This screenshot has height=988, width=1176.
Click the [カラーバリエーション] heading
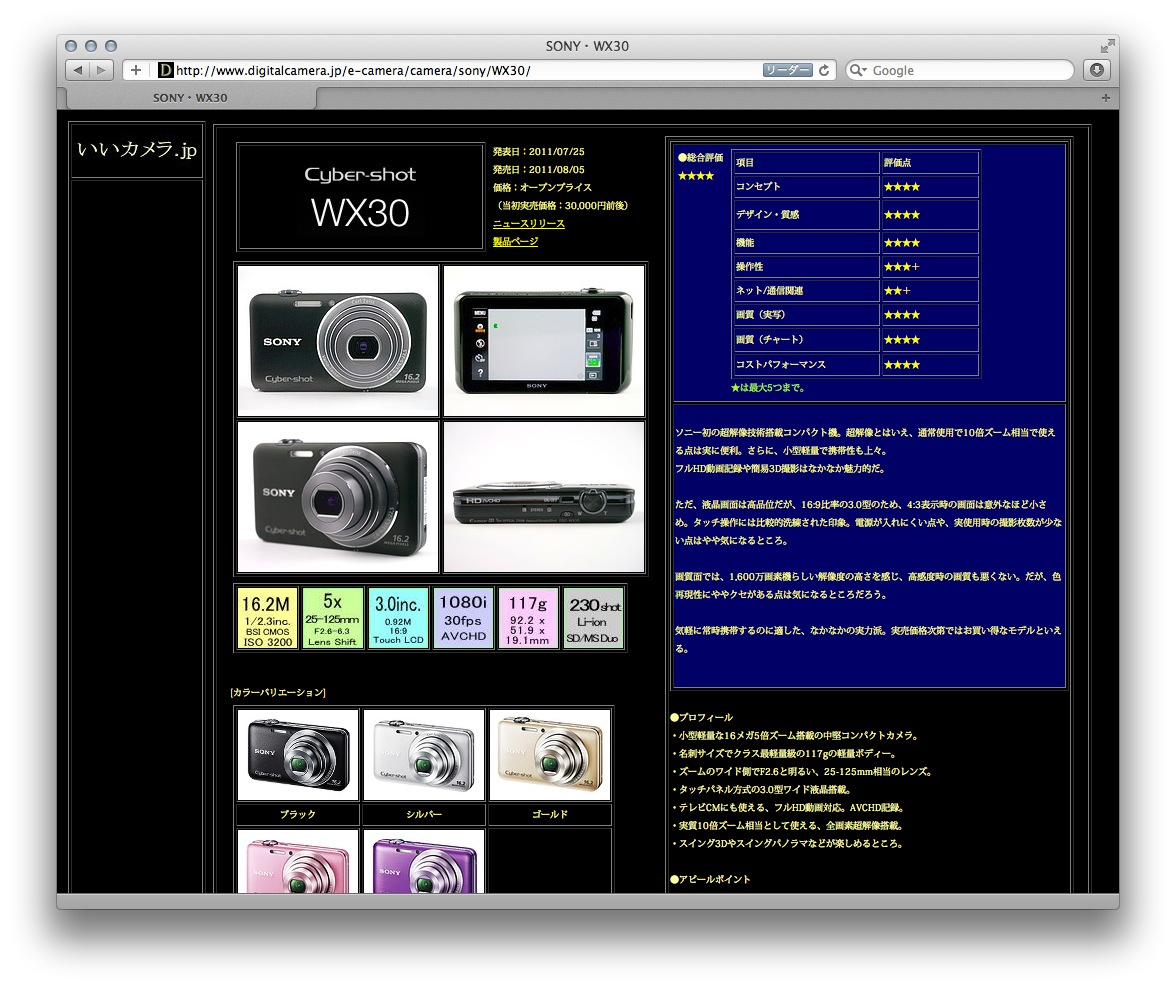click(278, 692)
